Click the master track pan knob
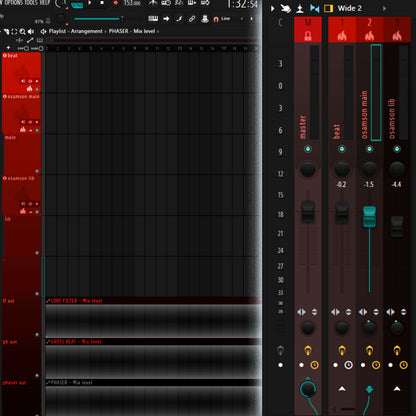 (308, 169)
